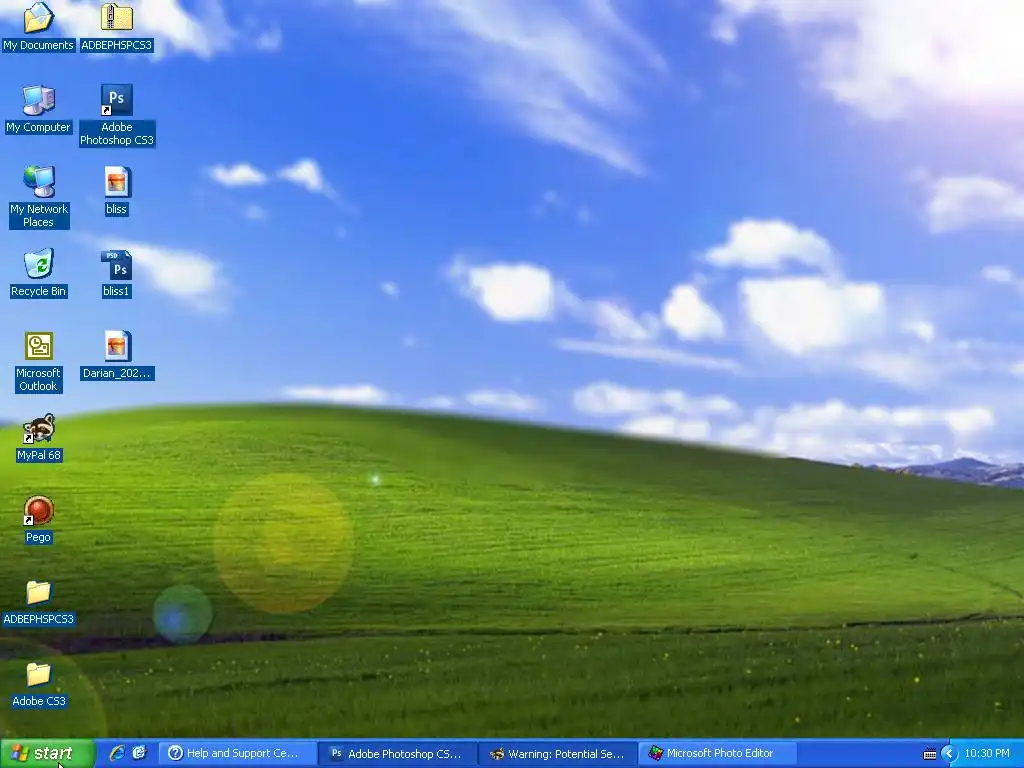Select the bliss1 PSD file icon

pyautogui.click(x=116, y=264)
